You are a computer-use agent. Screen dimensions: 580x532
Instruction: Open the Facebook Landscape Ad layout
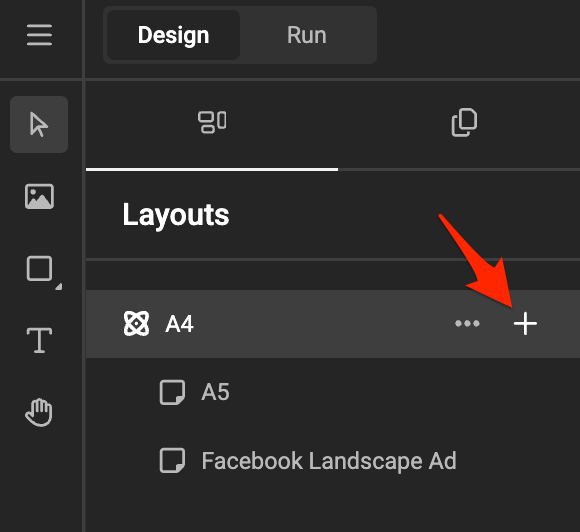pyautogui.click(x=329, y=461)
